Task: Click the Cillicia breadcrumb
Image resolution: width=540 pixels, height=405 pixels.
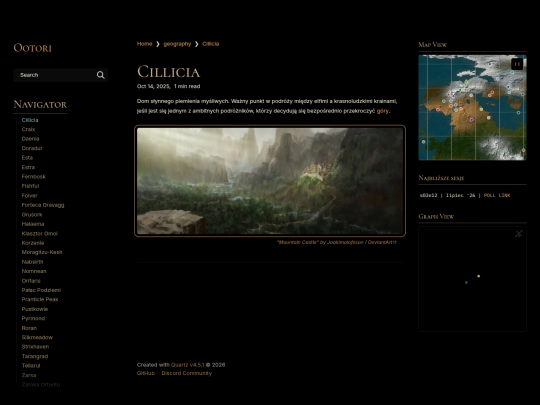Action: point(210,44)
